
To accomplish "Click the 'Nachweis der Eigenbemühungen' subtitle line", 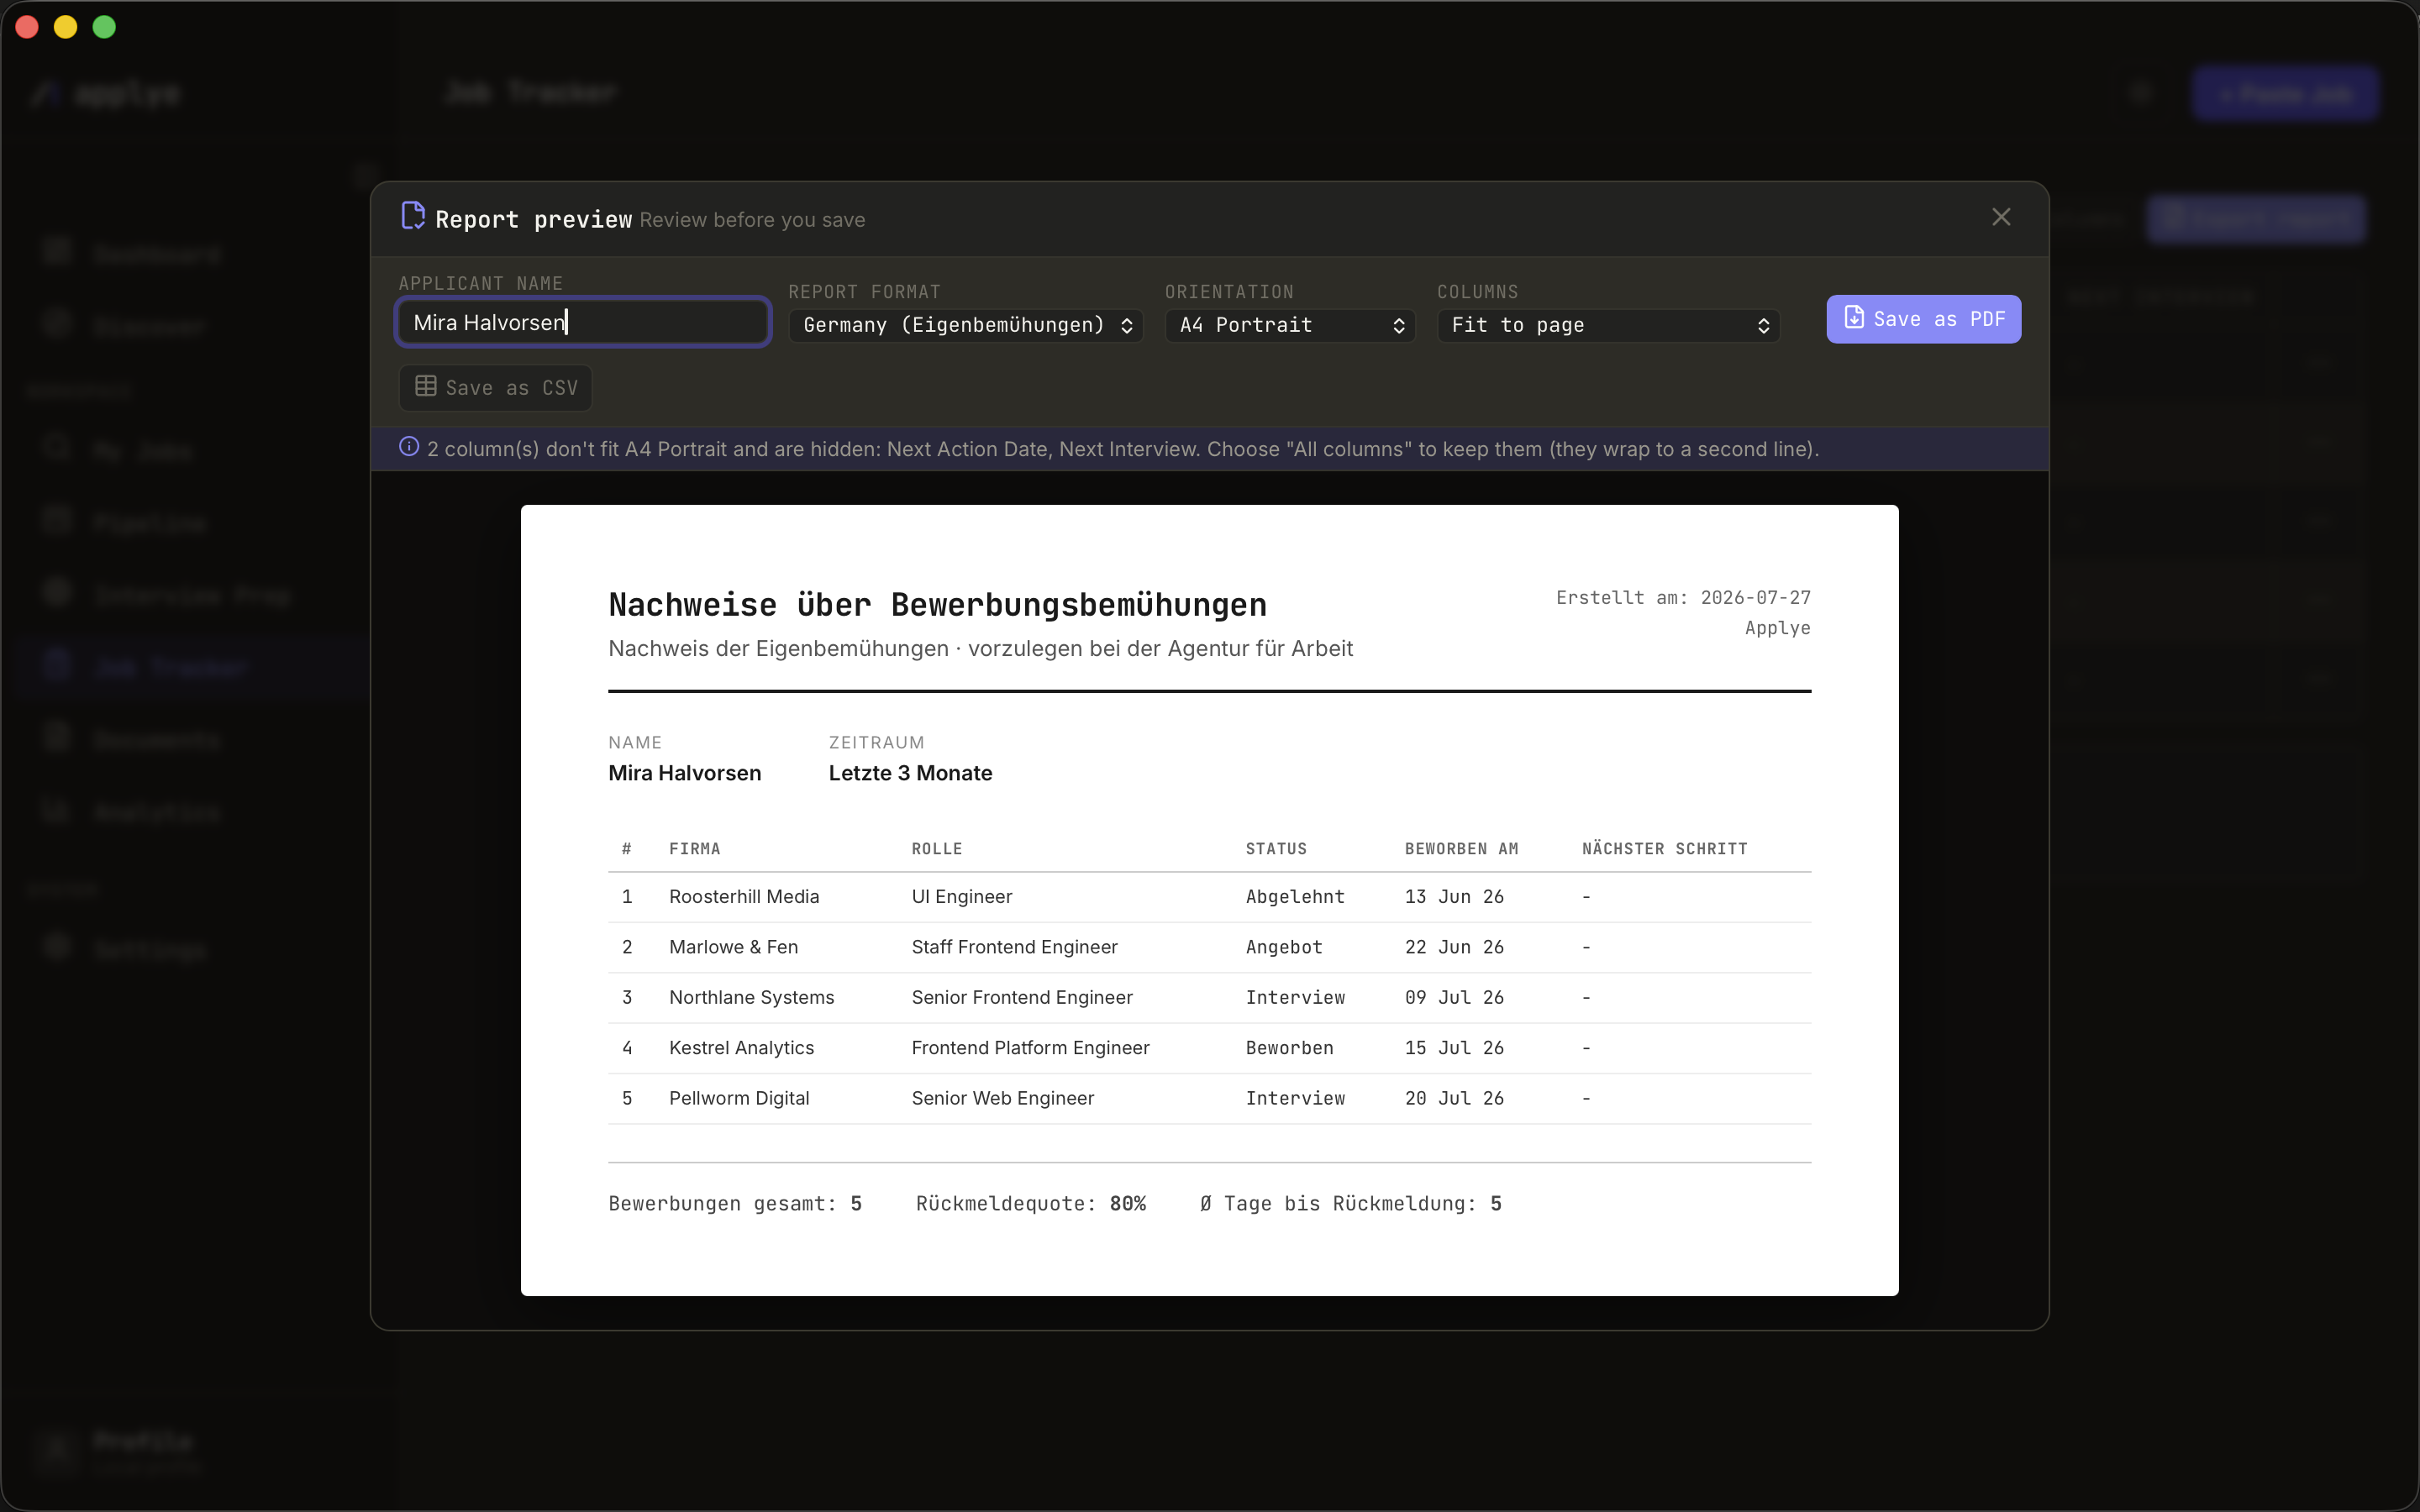I will [980, 649].
